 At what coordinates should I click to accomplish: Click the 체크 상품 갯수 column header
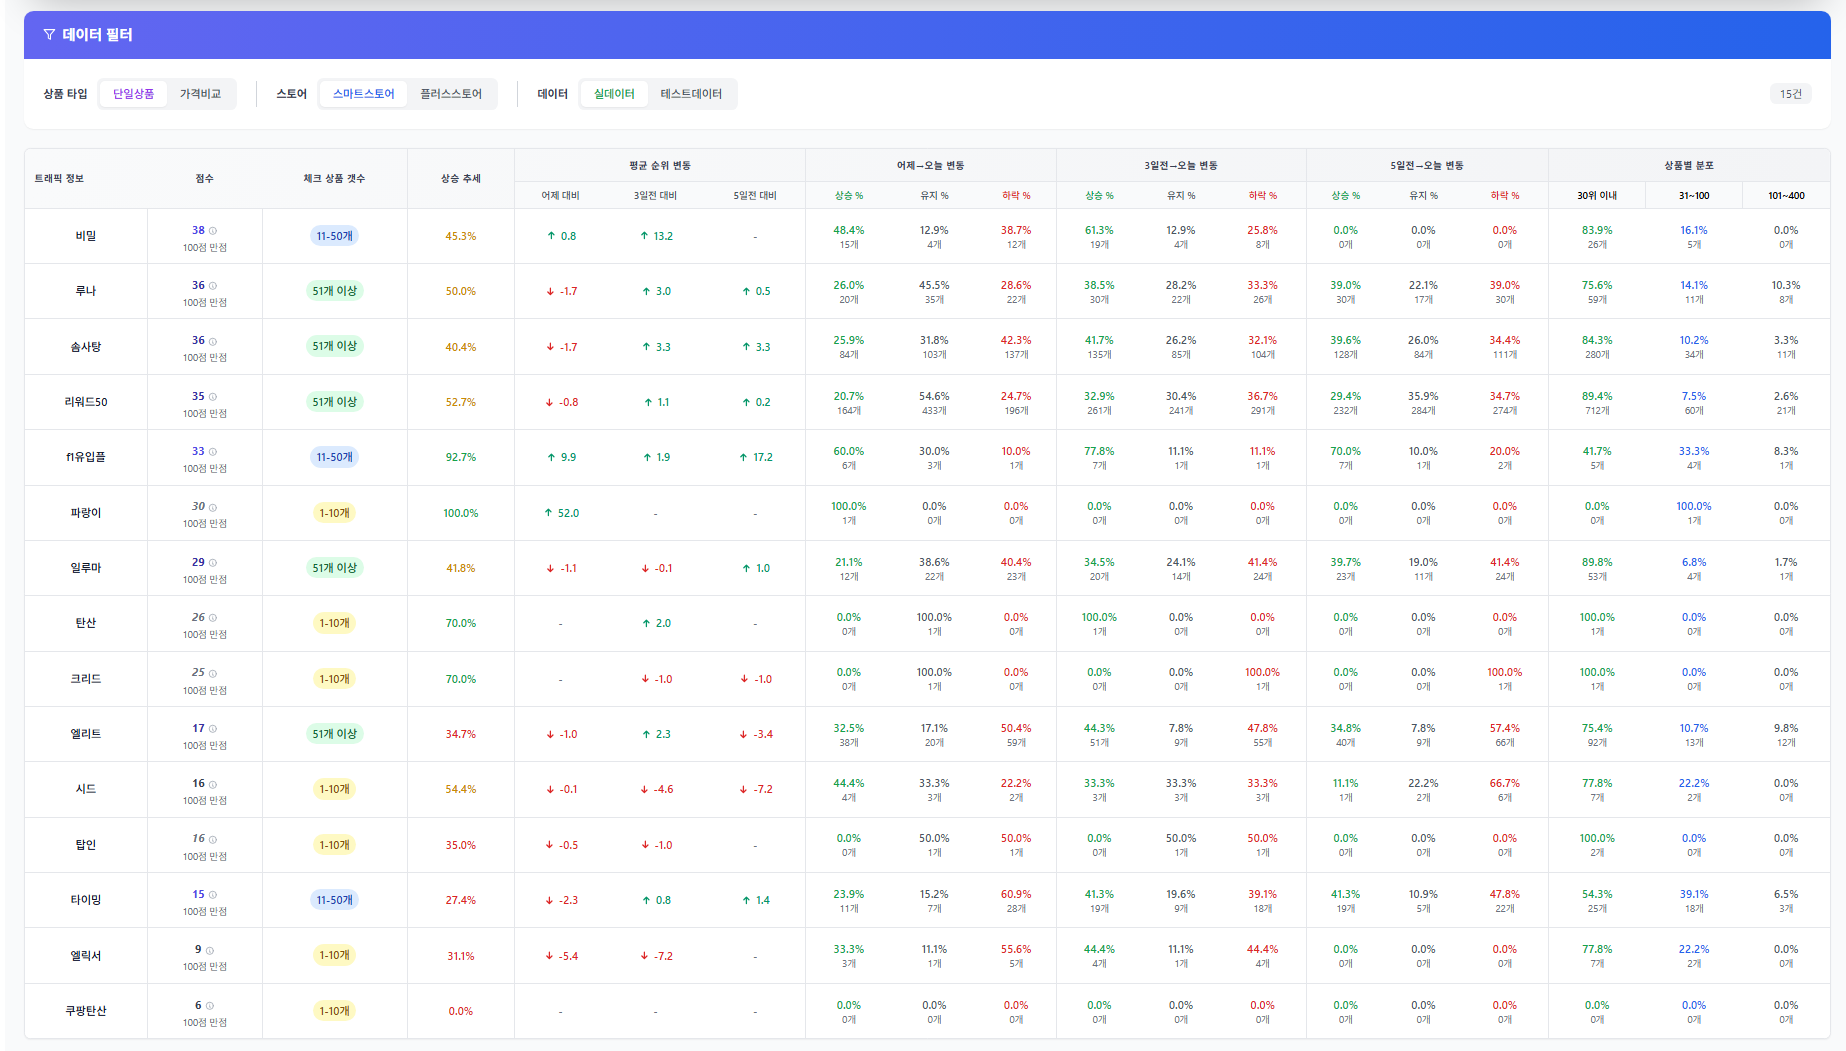334,179
